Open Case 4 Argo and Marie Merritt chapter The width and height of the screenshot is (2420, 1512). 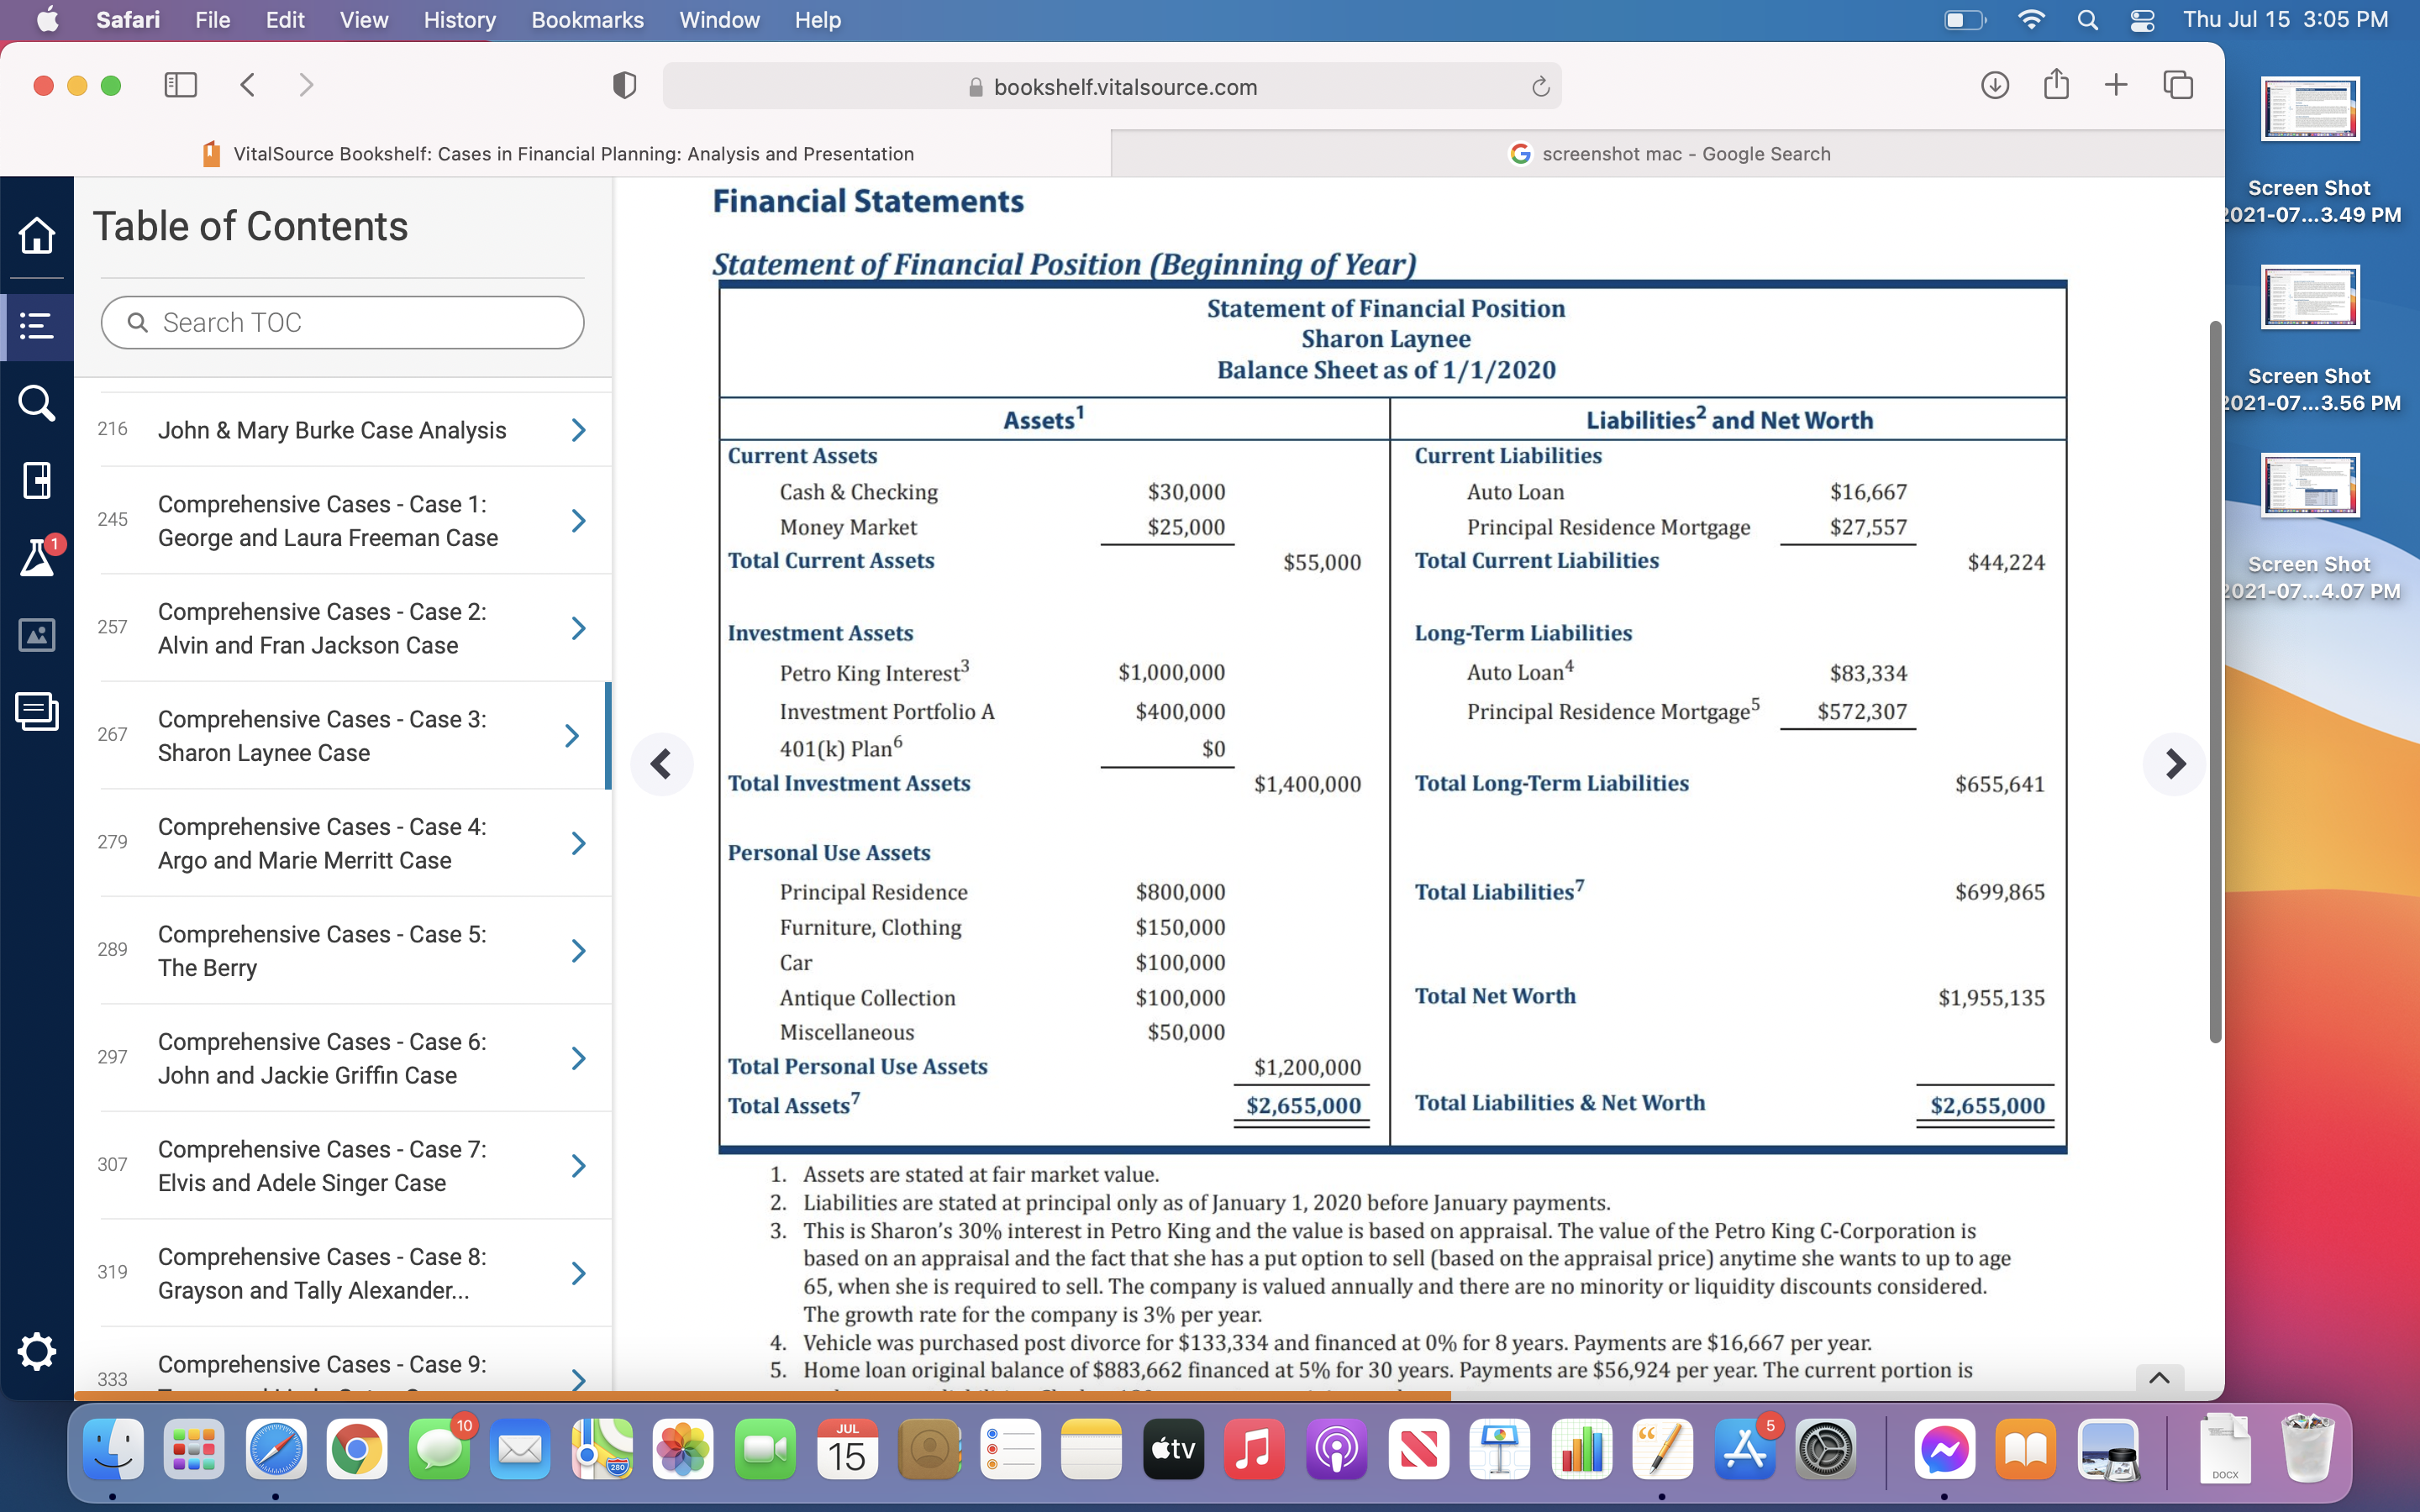(x=322, y=843)
